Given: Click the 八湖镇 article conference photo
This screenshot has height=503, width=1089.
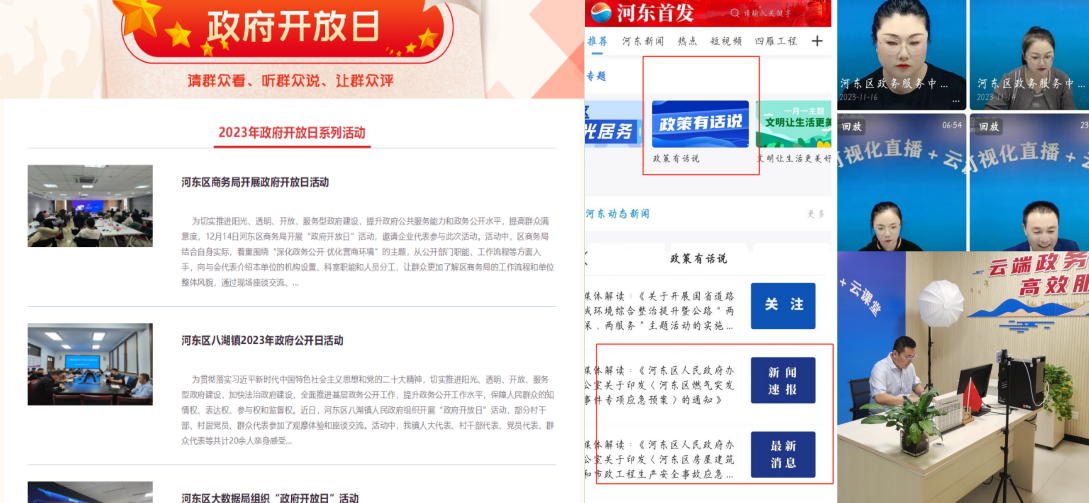Looking at the screenshot, I should tap(90, 364).
